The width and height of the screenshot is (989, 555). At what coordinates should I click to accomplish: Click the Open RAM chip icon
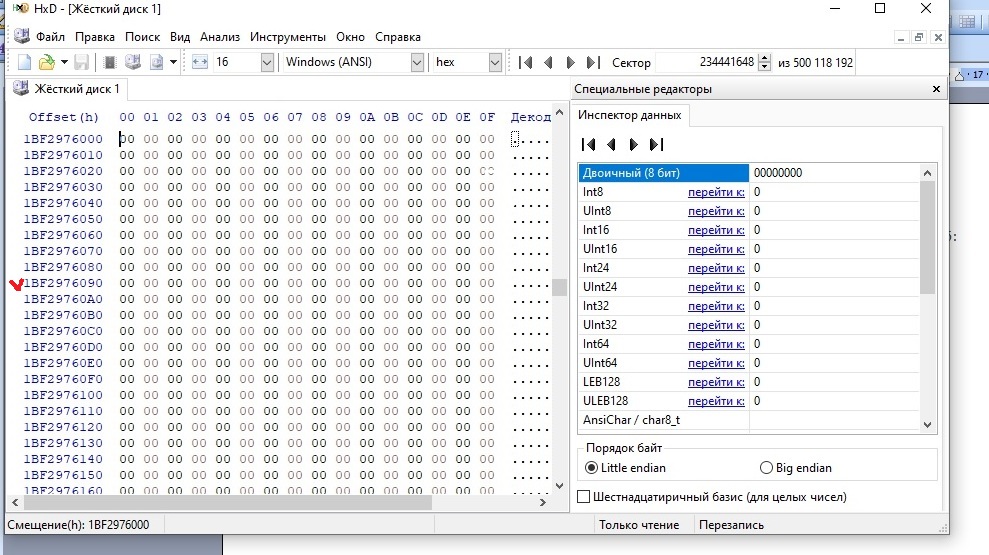coord(110,62)
